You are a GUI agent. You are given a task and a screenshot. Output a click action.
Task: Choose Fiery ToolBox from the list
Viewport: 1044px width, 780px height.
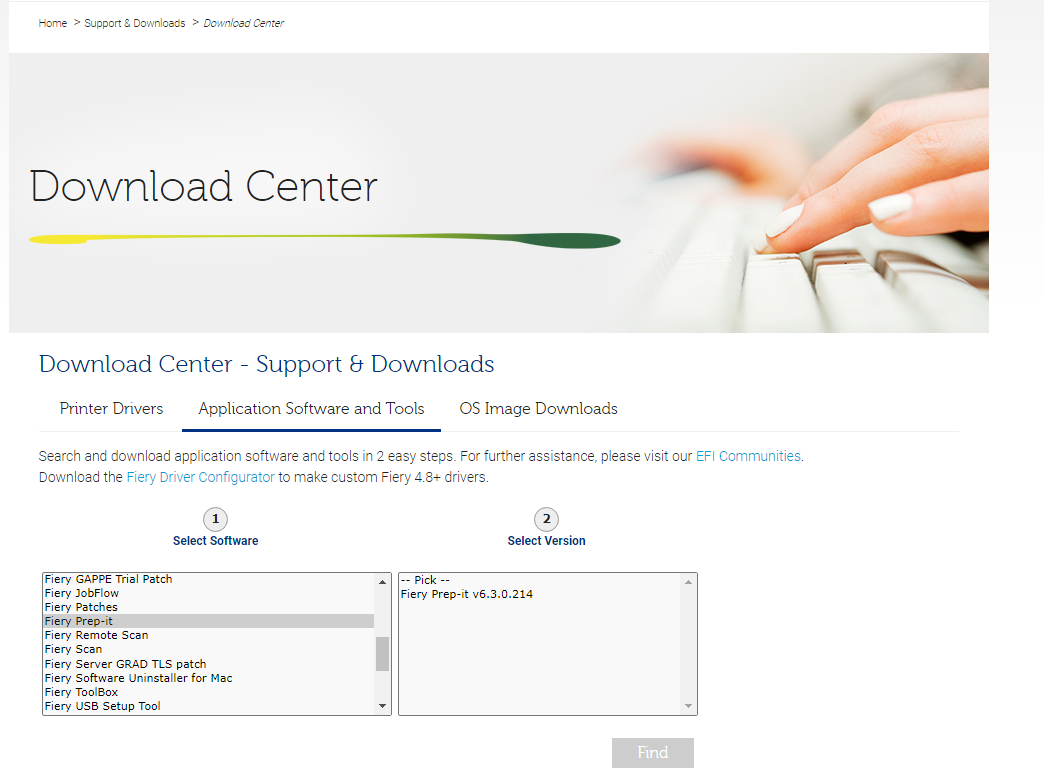81,692
